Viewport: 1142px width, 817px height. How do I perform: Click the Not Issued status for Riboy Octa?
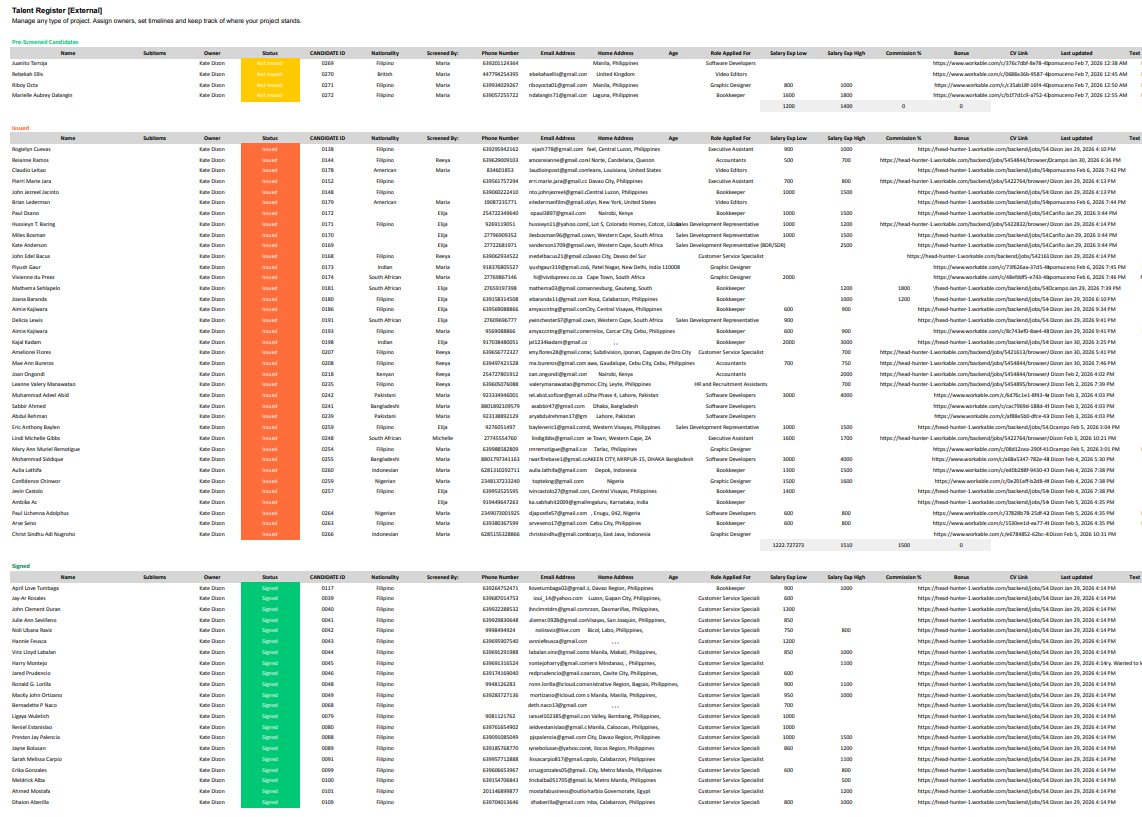(x=270, y=85)
